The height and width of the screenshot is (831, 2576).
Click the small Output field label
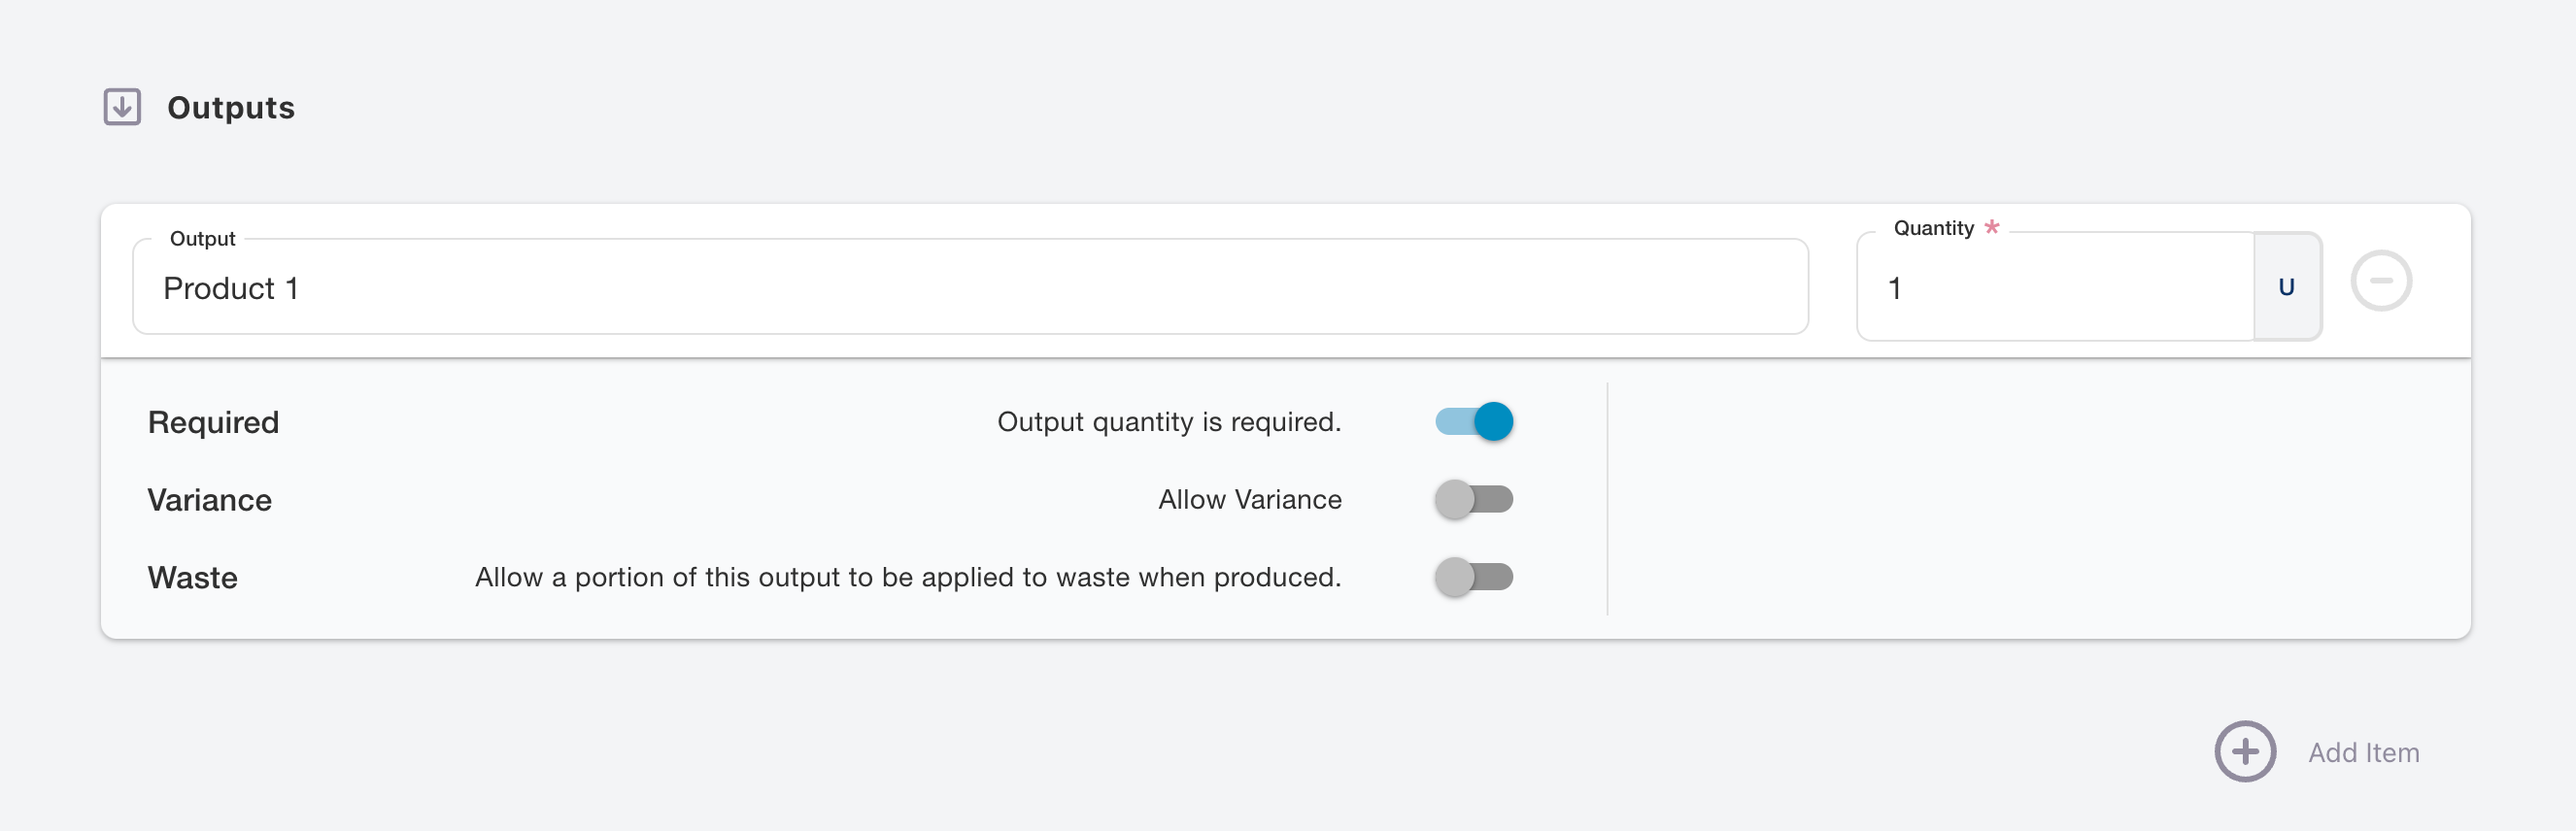pos(202,239)
